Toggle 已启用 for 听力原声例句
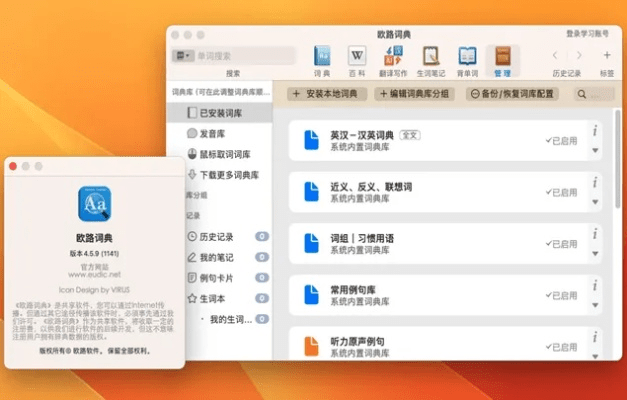 click(561, 347)
